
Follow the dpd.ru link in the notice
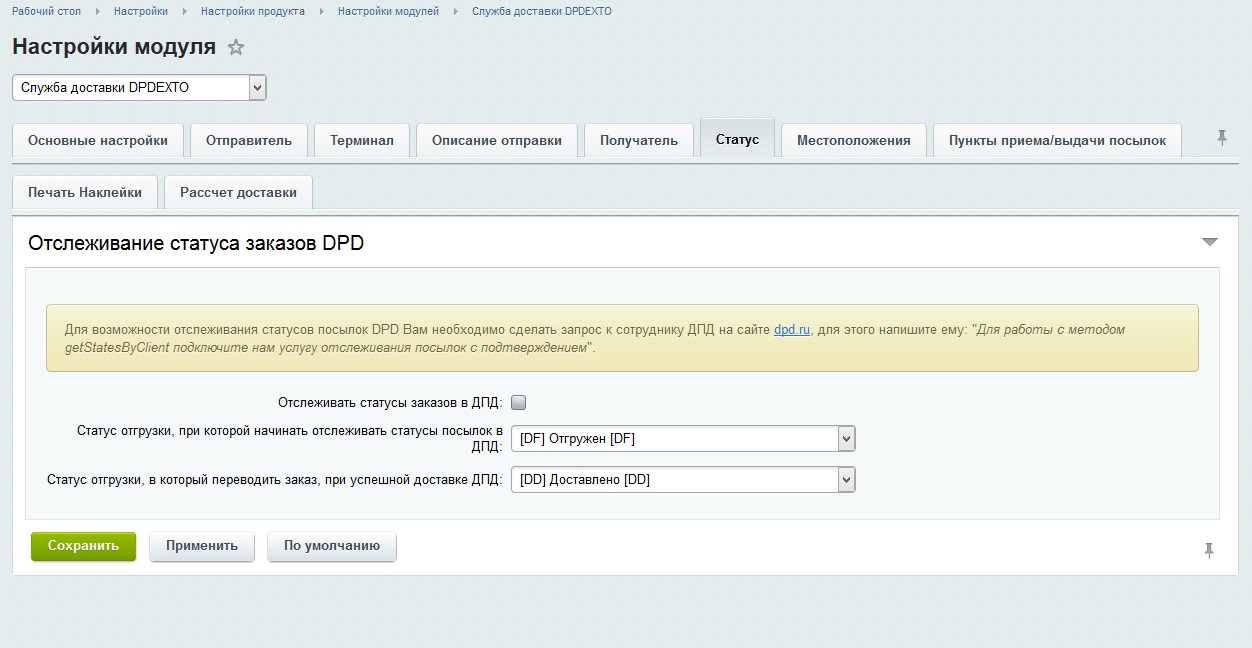coord(791,329)
